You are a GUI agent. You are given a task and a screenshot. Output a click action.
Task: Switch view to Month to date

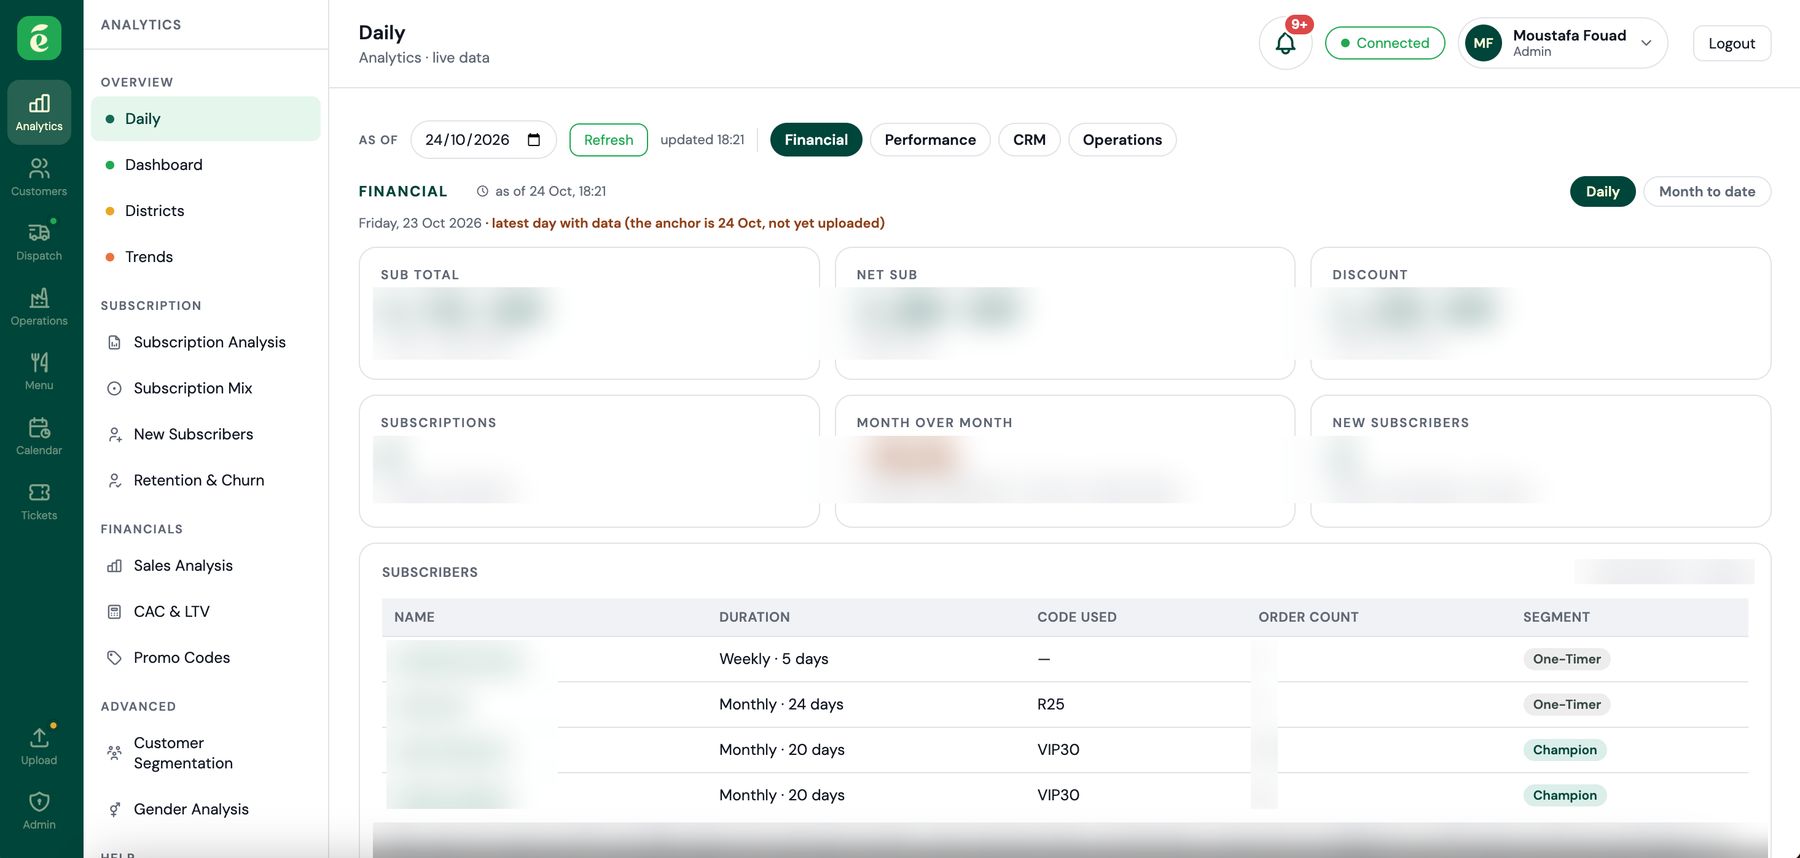pyautogui.click(x=1706, y=191)
